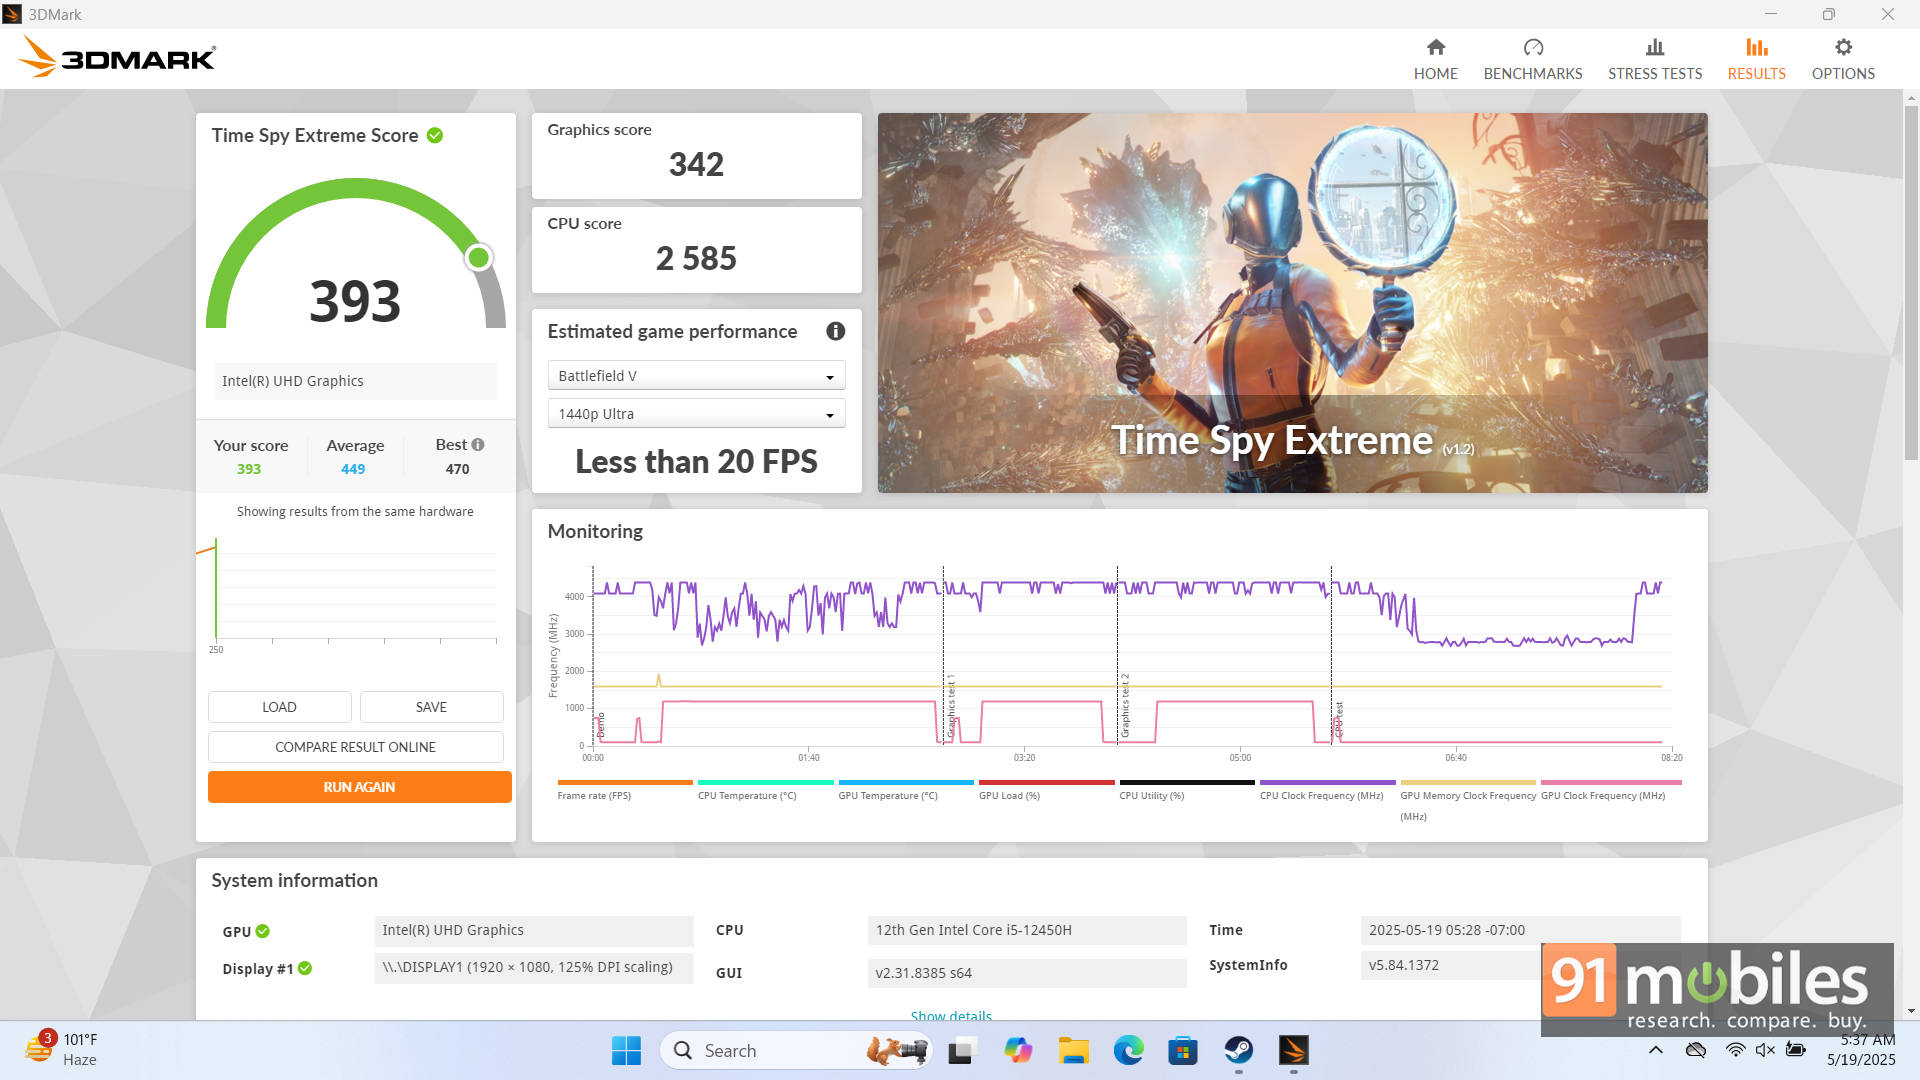This screenshot has height=1080, width=1920.
Task: Click the Time Spy Extreme artwork image
Action: [1292, 302]
